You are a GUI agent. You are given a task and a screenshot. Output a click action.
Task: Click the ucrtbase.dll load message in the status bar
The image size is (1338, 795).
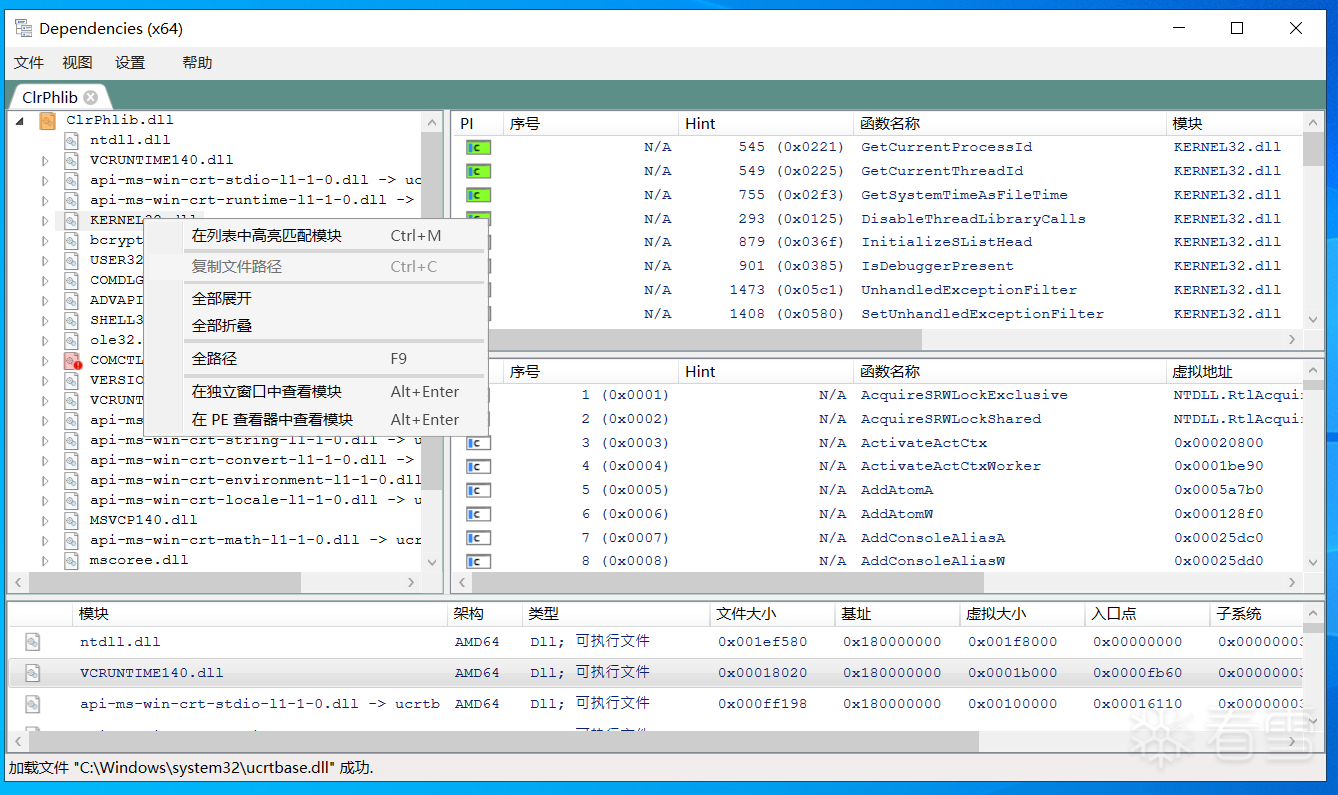point(190,768)
